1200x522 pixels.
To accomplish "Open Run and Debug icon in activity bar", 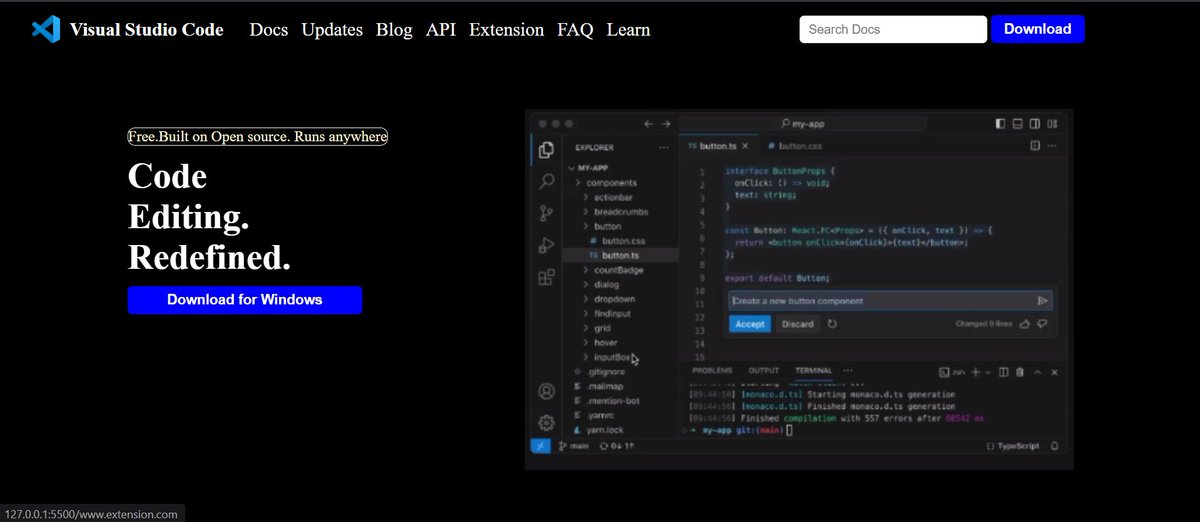I will point(547,245).
